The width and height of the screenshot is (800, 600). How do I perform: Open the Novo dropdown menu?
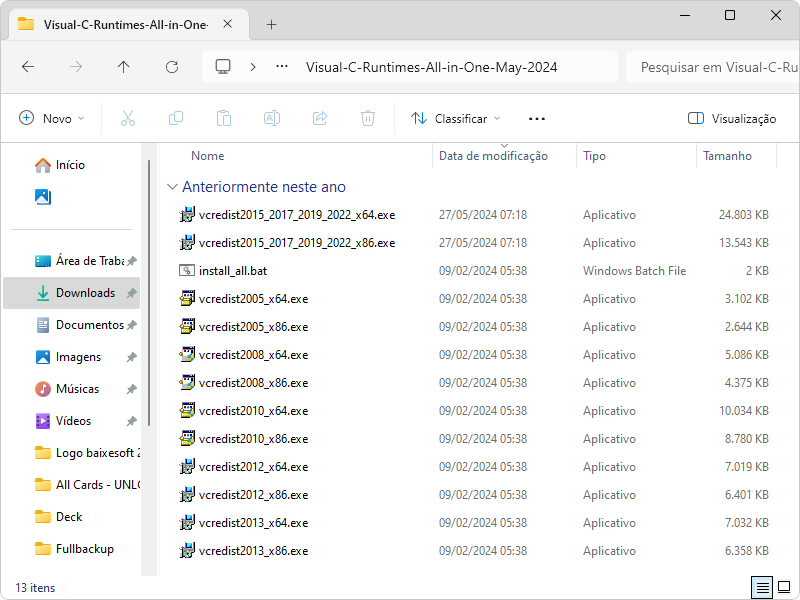click(52, 118)
